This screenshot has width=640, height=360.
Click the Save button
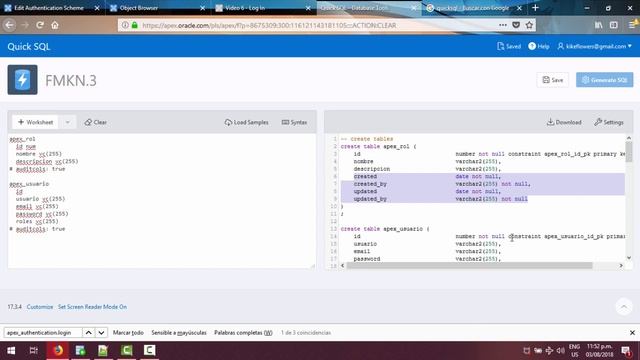pos(553,80)
